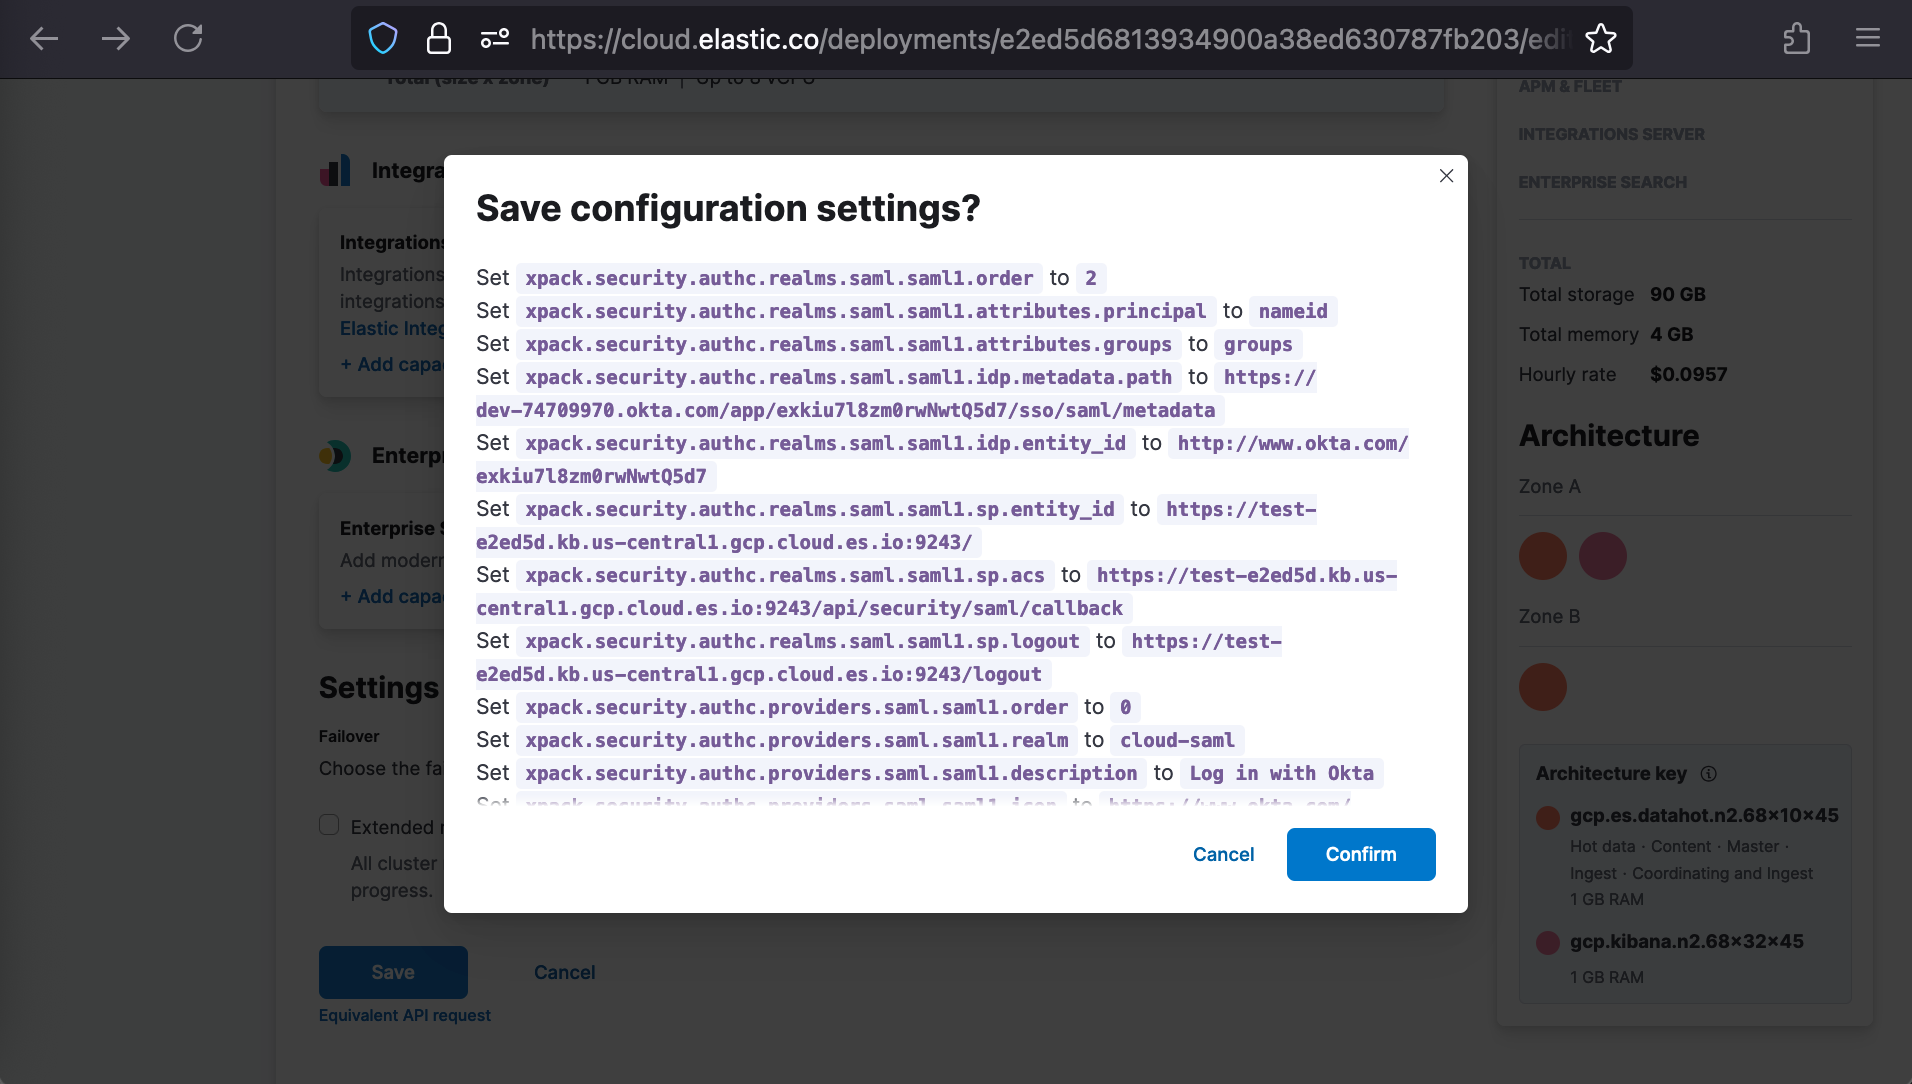Reload the page

[188, 39]
